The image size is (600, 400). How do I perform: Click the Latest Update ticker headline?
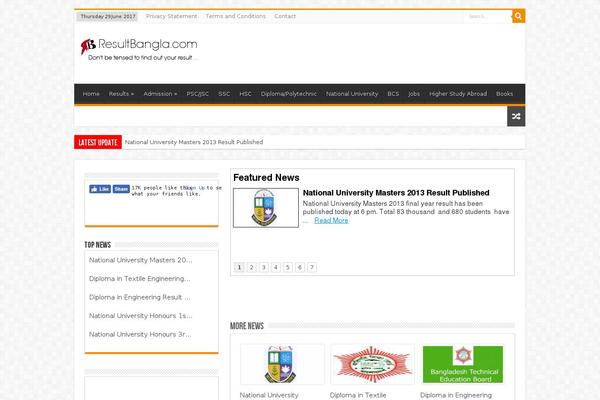pyautogui.click(x=194, y=142)
